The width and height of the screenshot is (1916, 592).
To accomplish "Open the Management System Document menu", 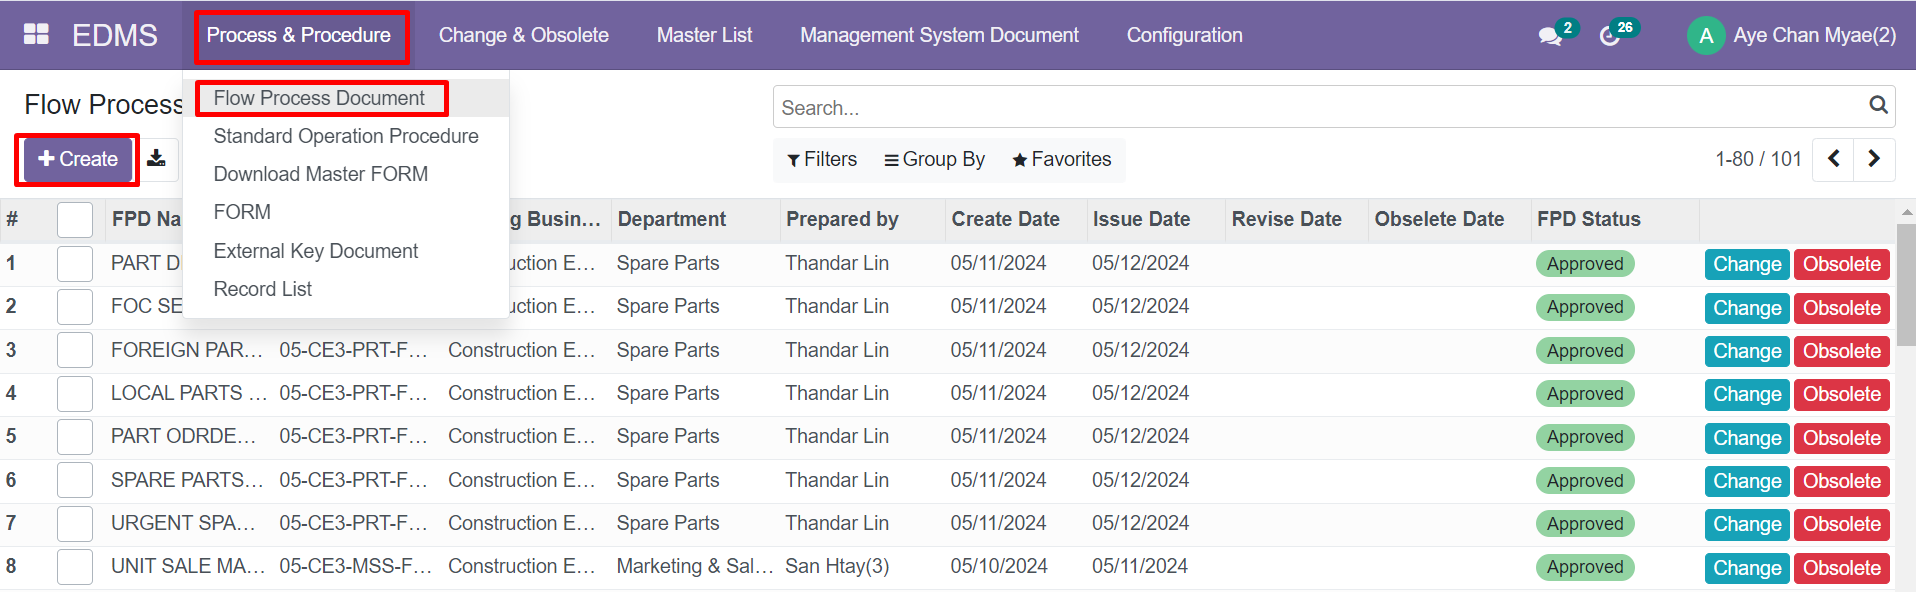I will [939, 35].
